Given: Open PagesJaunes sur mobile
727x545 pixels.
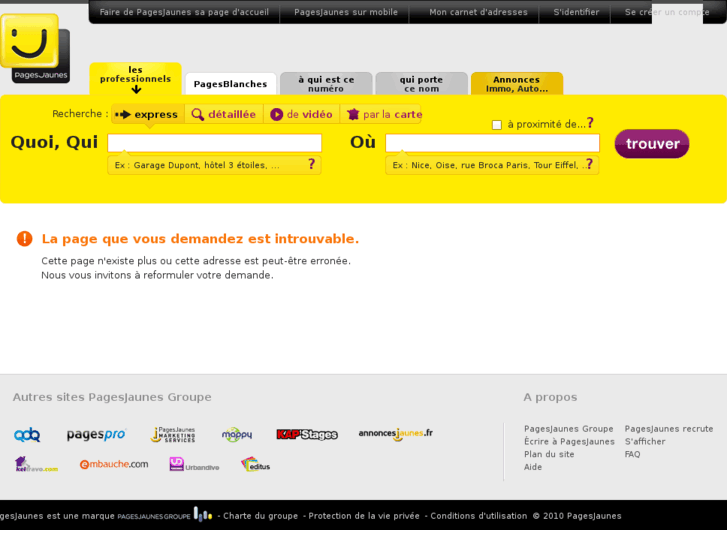Looking at the screenshot, I should [346, 12].
